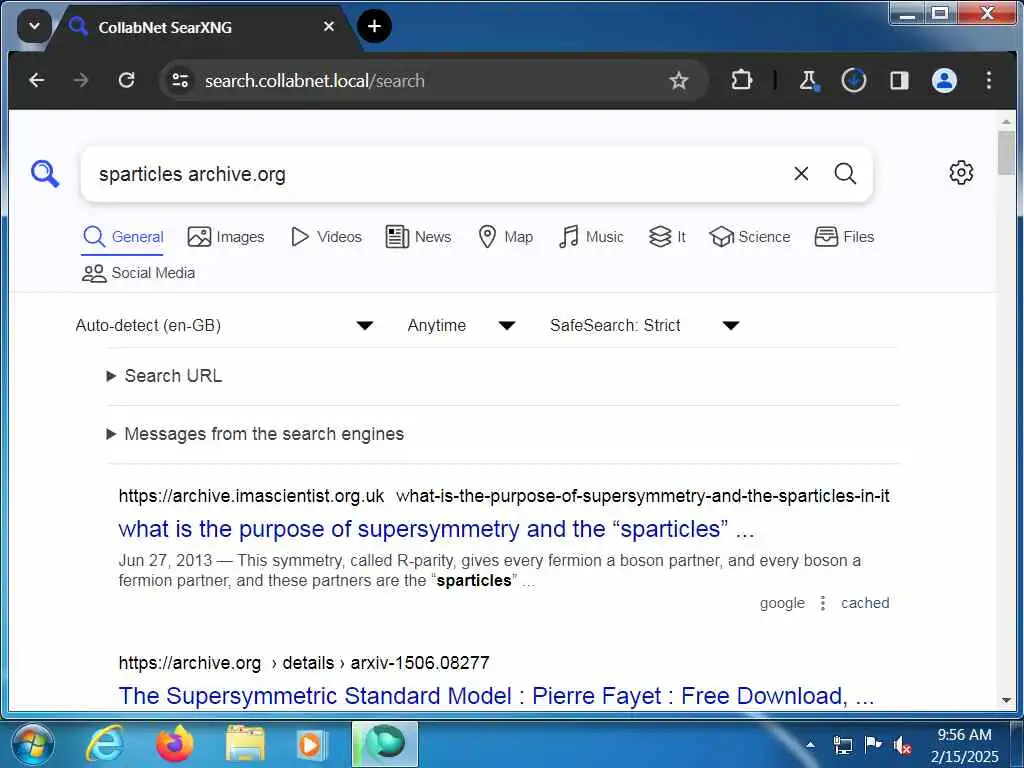Open the network tray icon

pyautogui.click(x=842, y=745)
